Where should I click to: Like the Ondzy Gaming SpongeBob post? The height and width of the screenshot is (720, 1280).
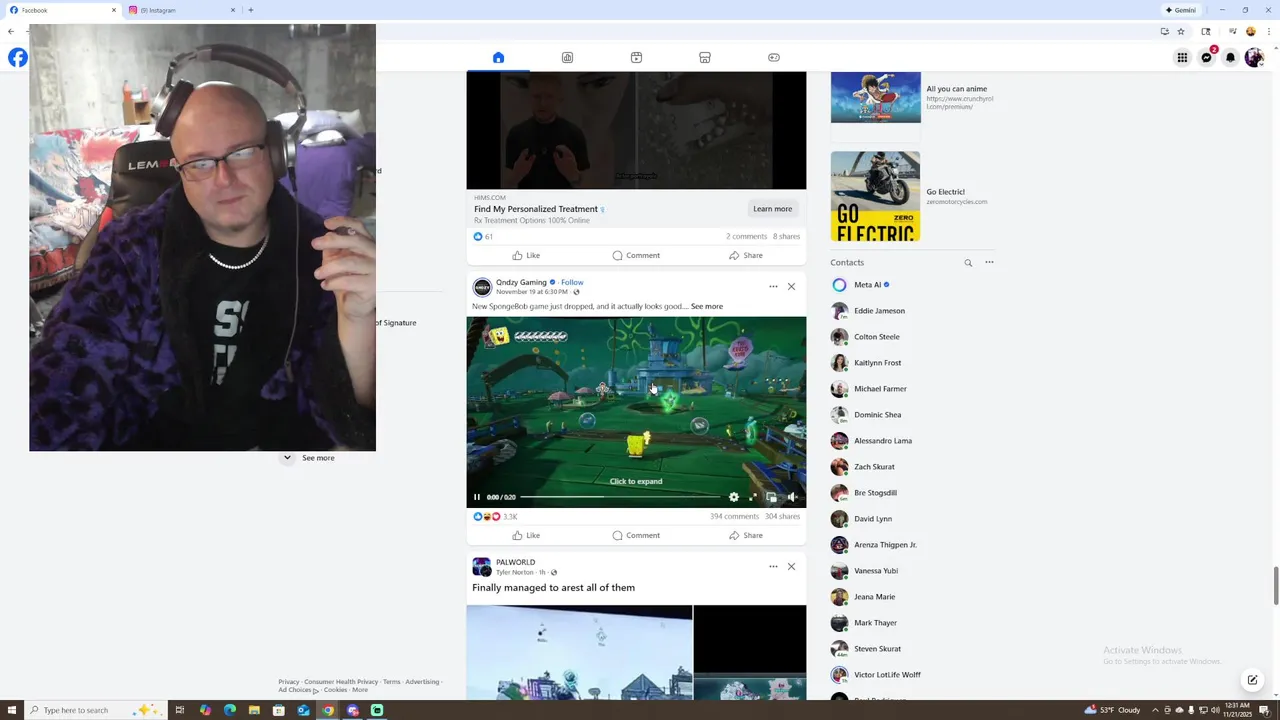pos(526,535)
